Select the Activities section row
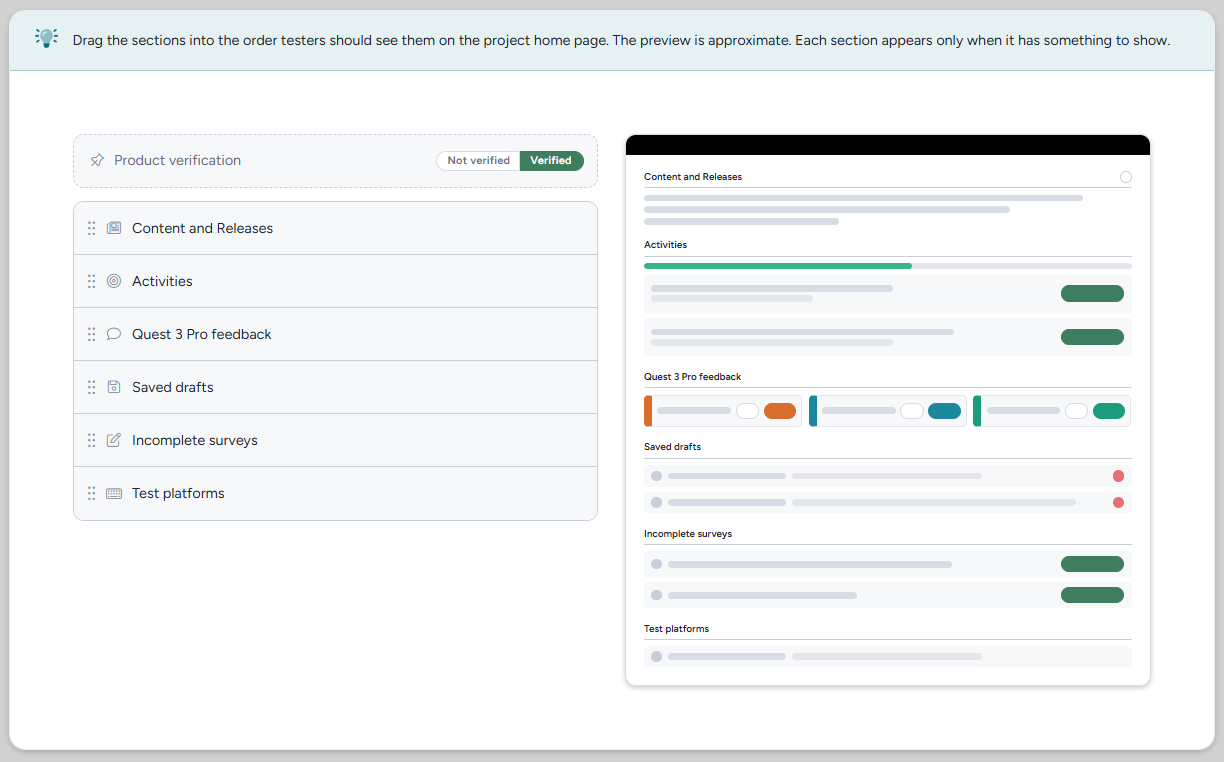Screen dimensions: 1224x762 (x=335, y=281)
